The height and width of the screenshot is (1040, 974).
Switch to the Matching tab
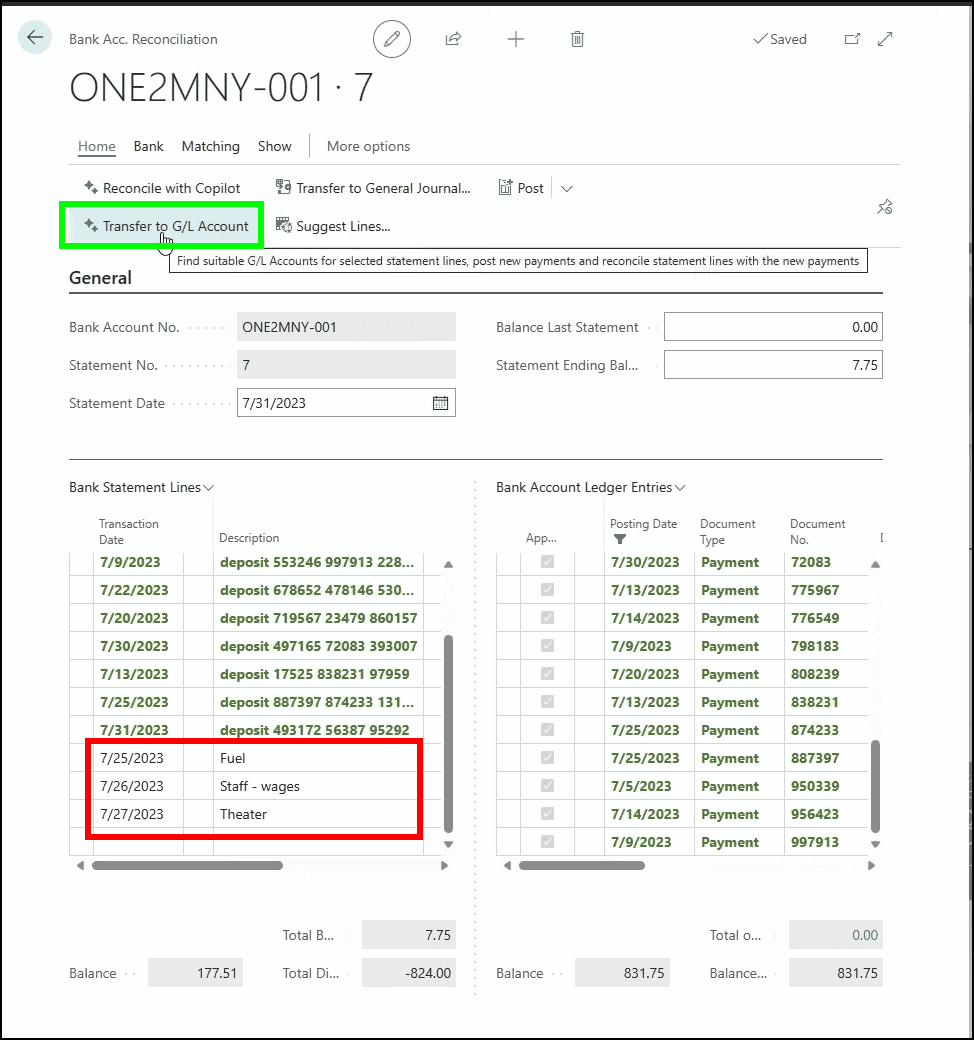[210, 146]
